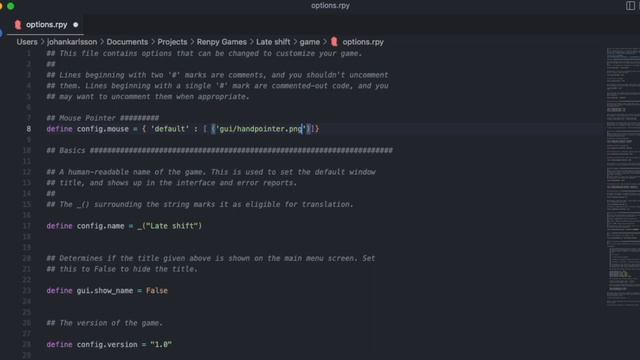Click comment about _() surrounding the string
This screenshot has width=640, height=360.
pyautogui.click(x=200, y=204)
